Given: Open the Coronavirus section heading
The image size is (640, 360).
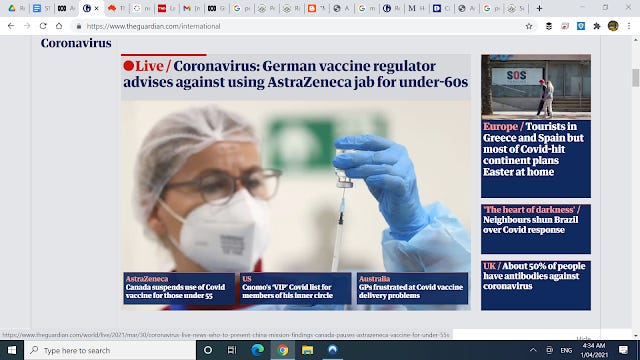Looking at the screenshot, I should click(x=76, y=43).
